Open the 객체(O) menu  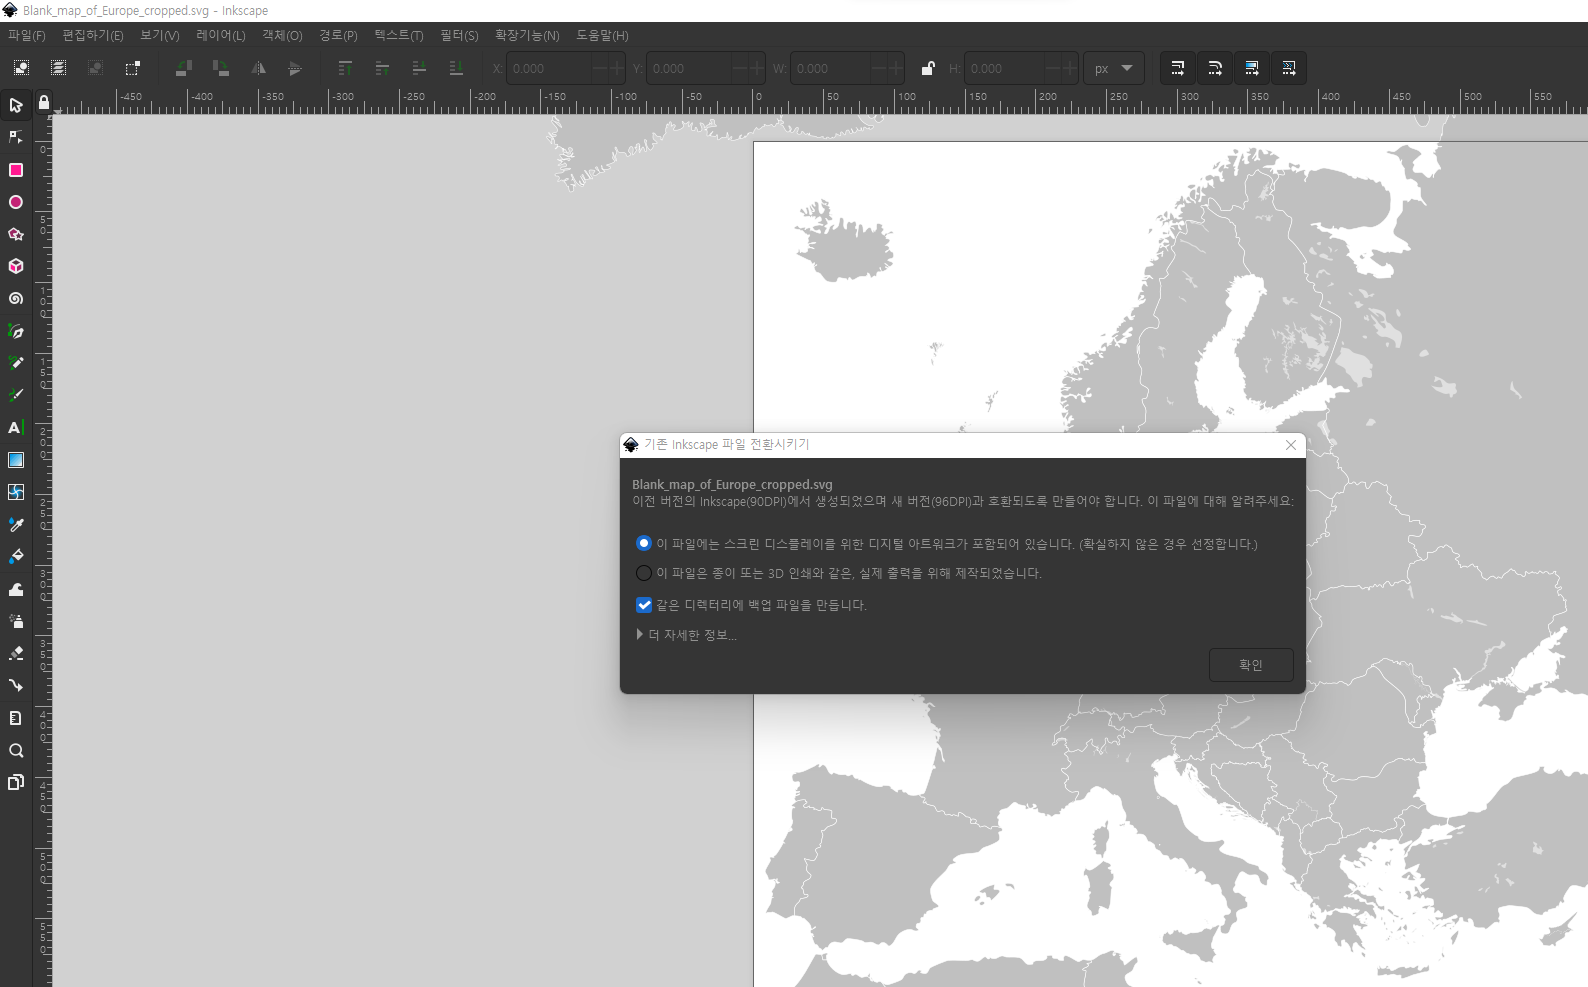(282, 35)
